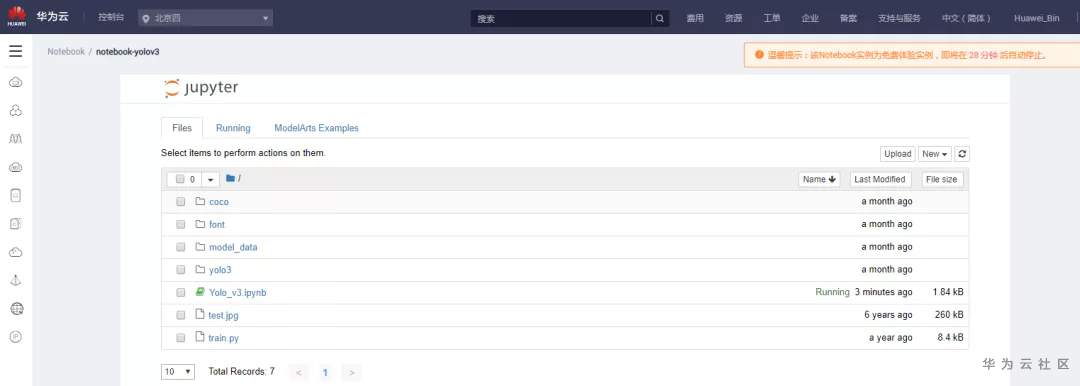This screenshot has height=386, width=1080.
Task: Switch to the Running tab
Action: [233, 128]
